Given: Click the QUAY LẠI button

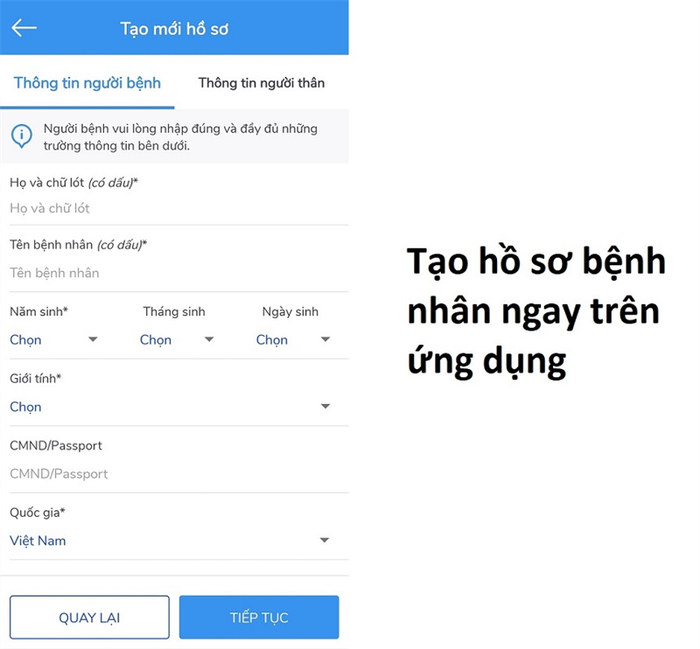Looking at the screenshot, I should coord(89,617).
